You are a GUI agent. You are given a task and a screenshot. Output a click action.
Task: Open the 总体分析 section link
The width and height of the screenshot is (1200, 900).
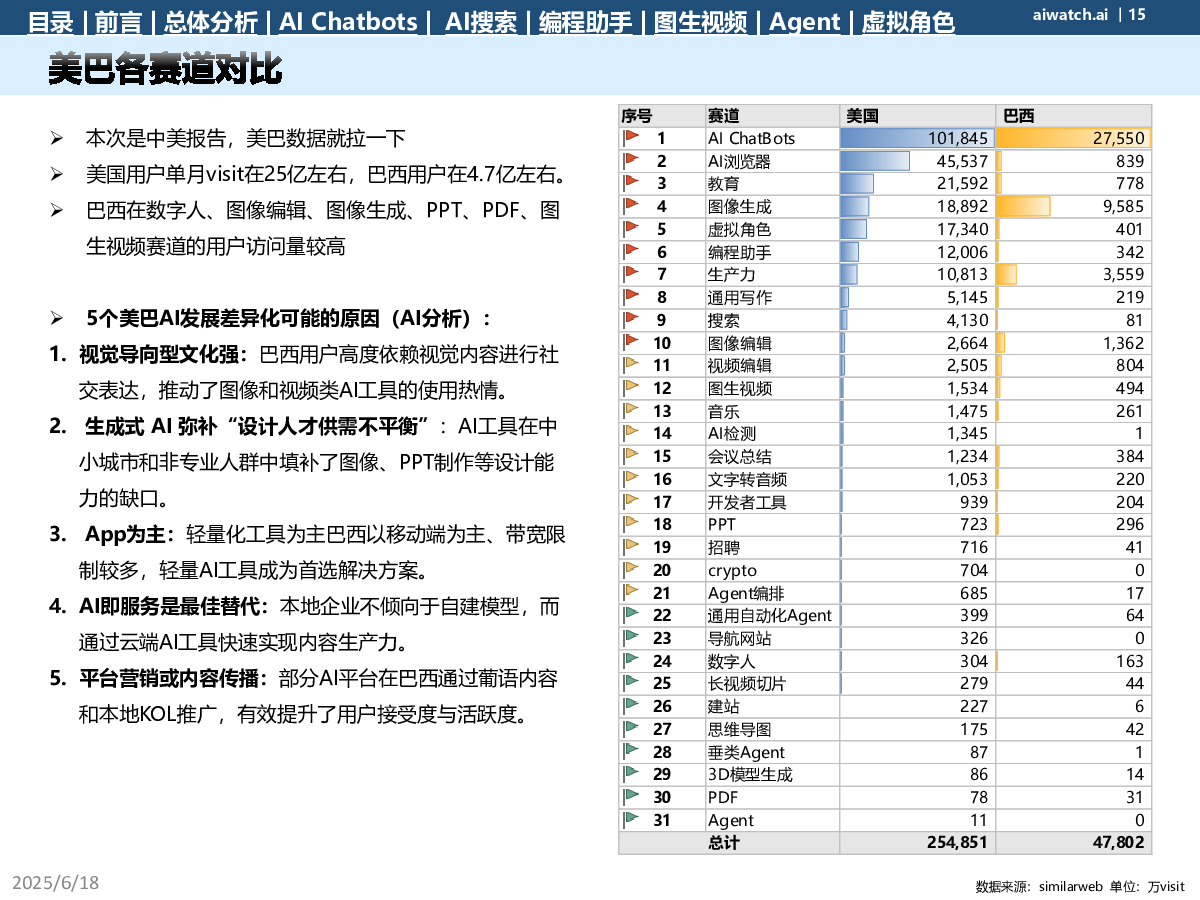click(x=210, y=21)
